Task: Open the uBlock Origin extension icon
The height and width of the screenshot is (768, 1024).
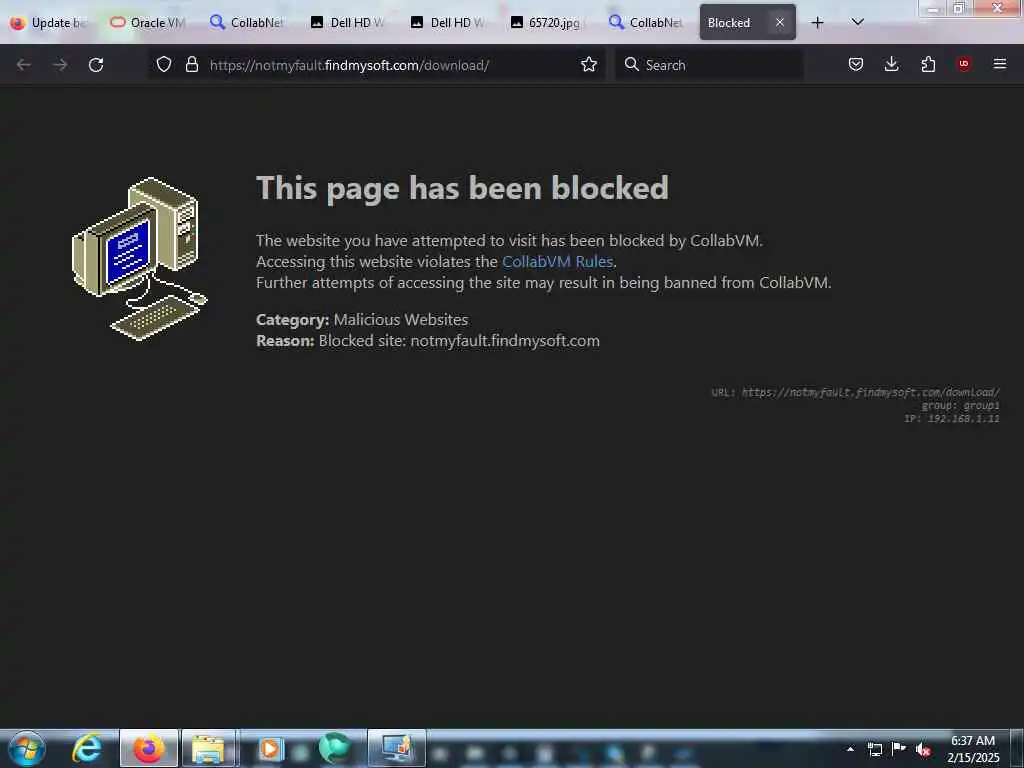Action: coord(964,64)
